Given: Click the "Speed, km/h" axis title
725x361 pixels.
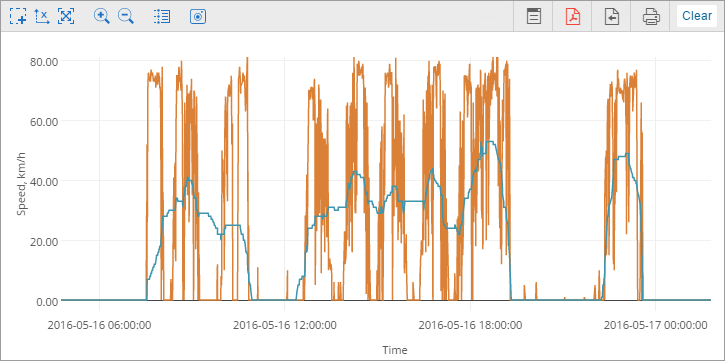Looking at the screenshot, I should (x=21, y=181).
